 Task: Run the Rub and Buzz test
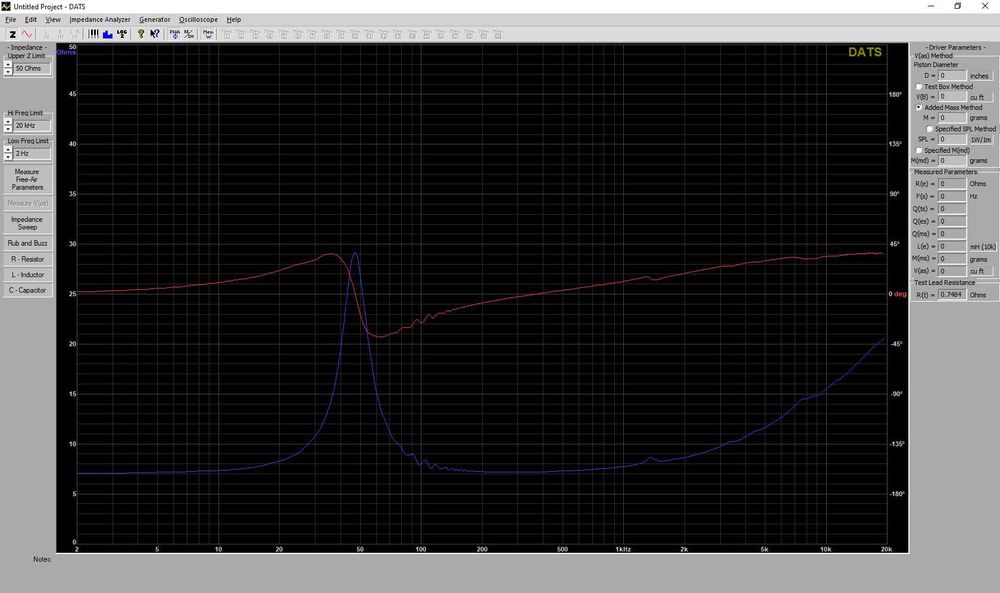pyautogui.click(x=27, y=244)
